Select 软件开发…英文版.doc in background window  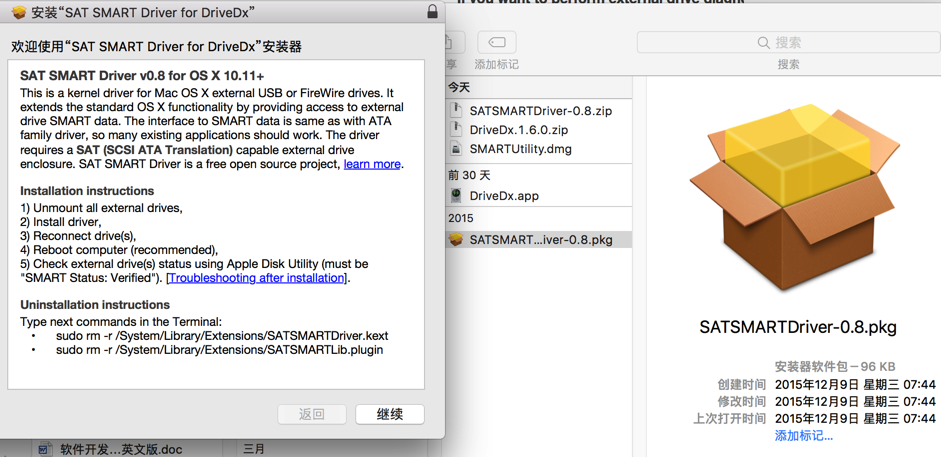coord(121,449)
